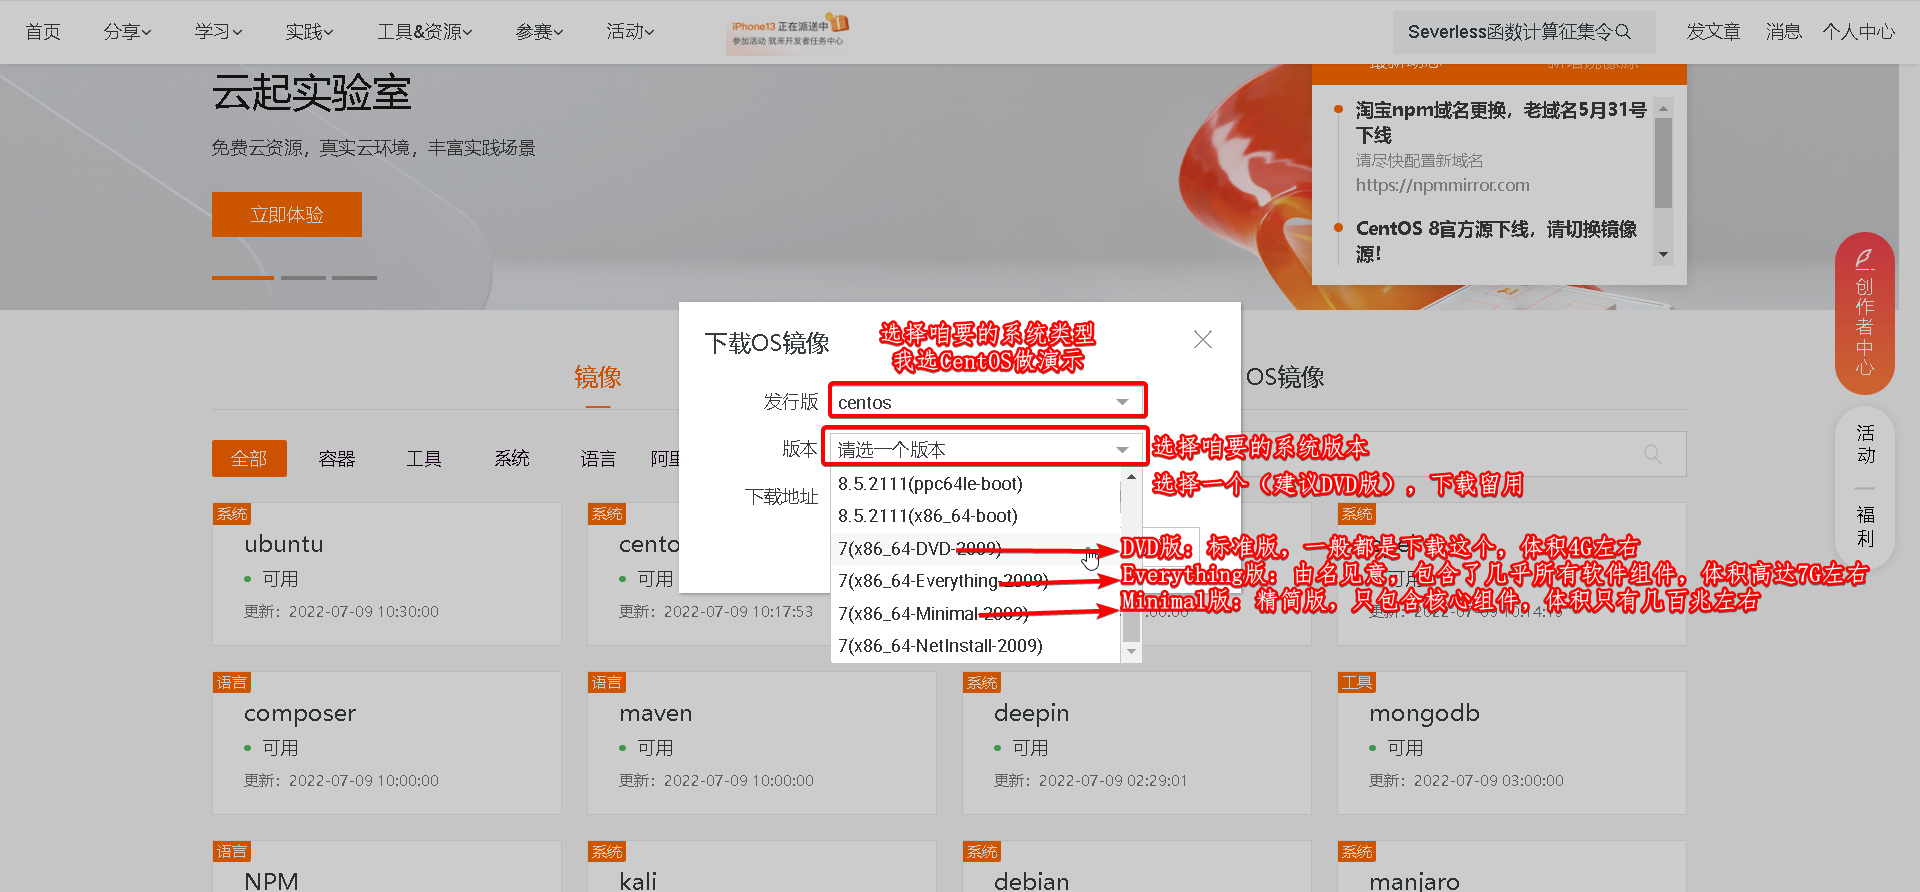The width and height of the screenshot is (1920, 892).
Task: Open the CentOS 8官方源下线 announcement
Action: (x=1496, y=241)
